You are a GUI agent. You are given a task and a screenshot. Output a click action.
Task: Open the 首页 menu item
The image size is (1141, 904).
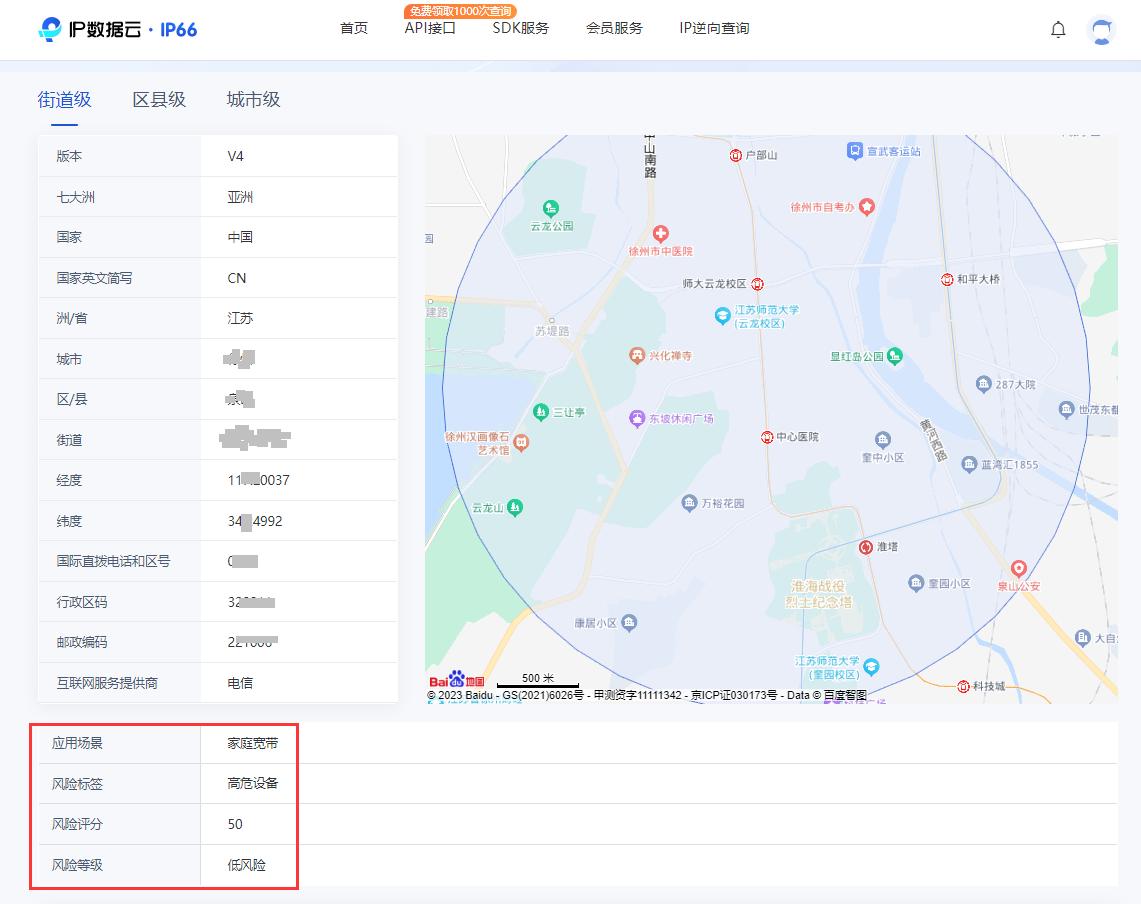[x=352, y=29]
